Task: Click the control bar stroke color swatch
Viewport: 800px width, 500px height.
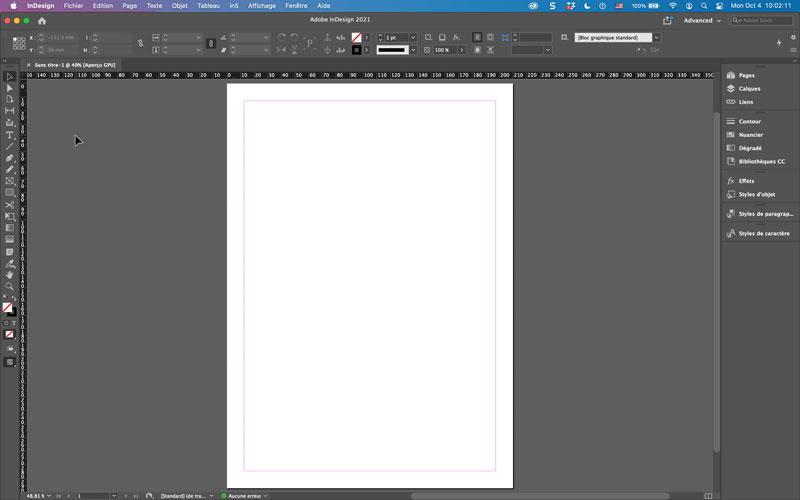Action: tap(356, 50)
